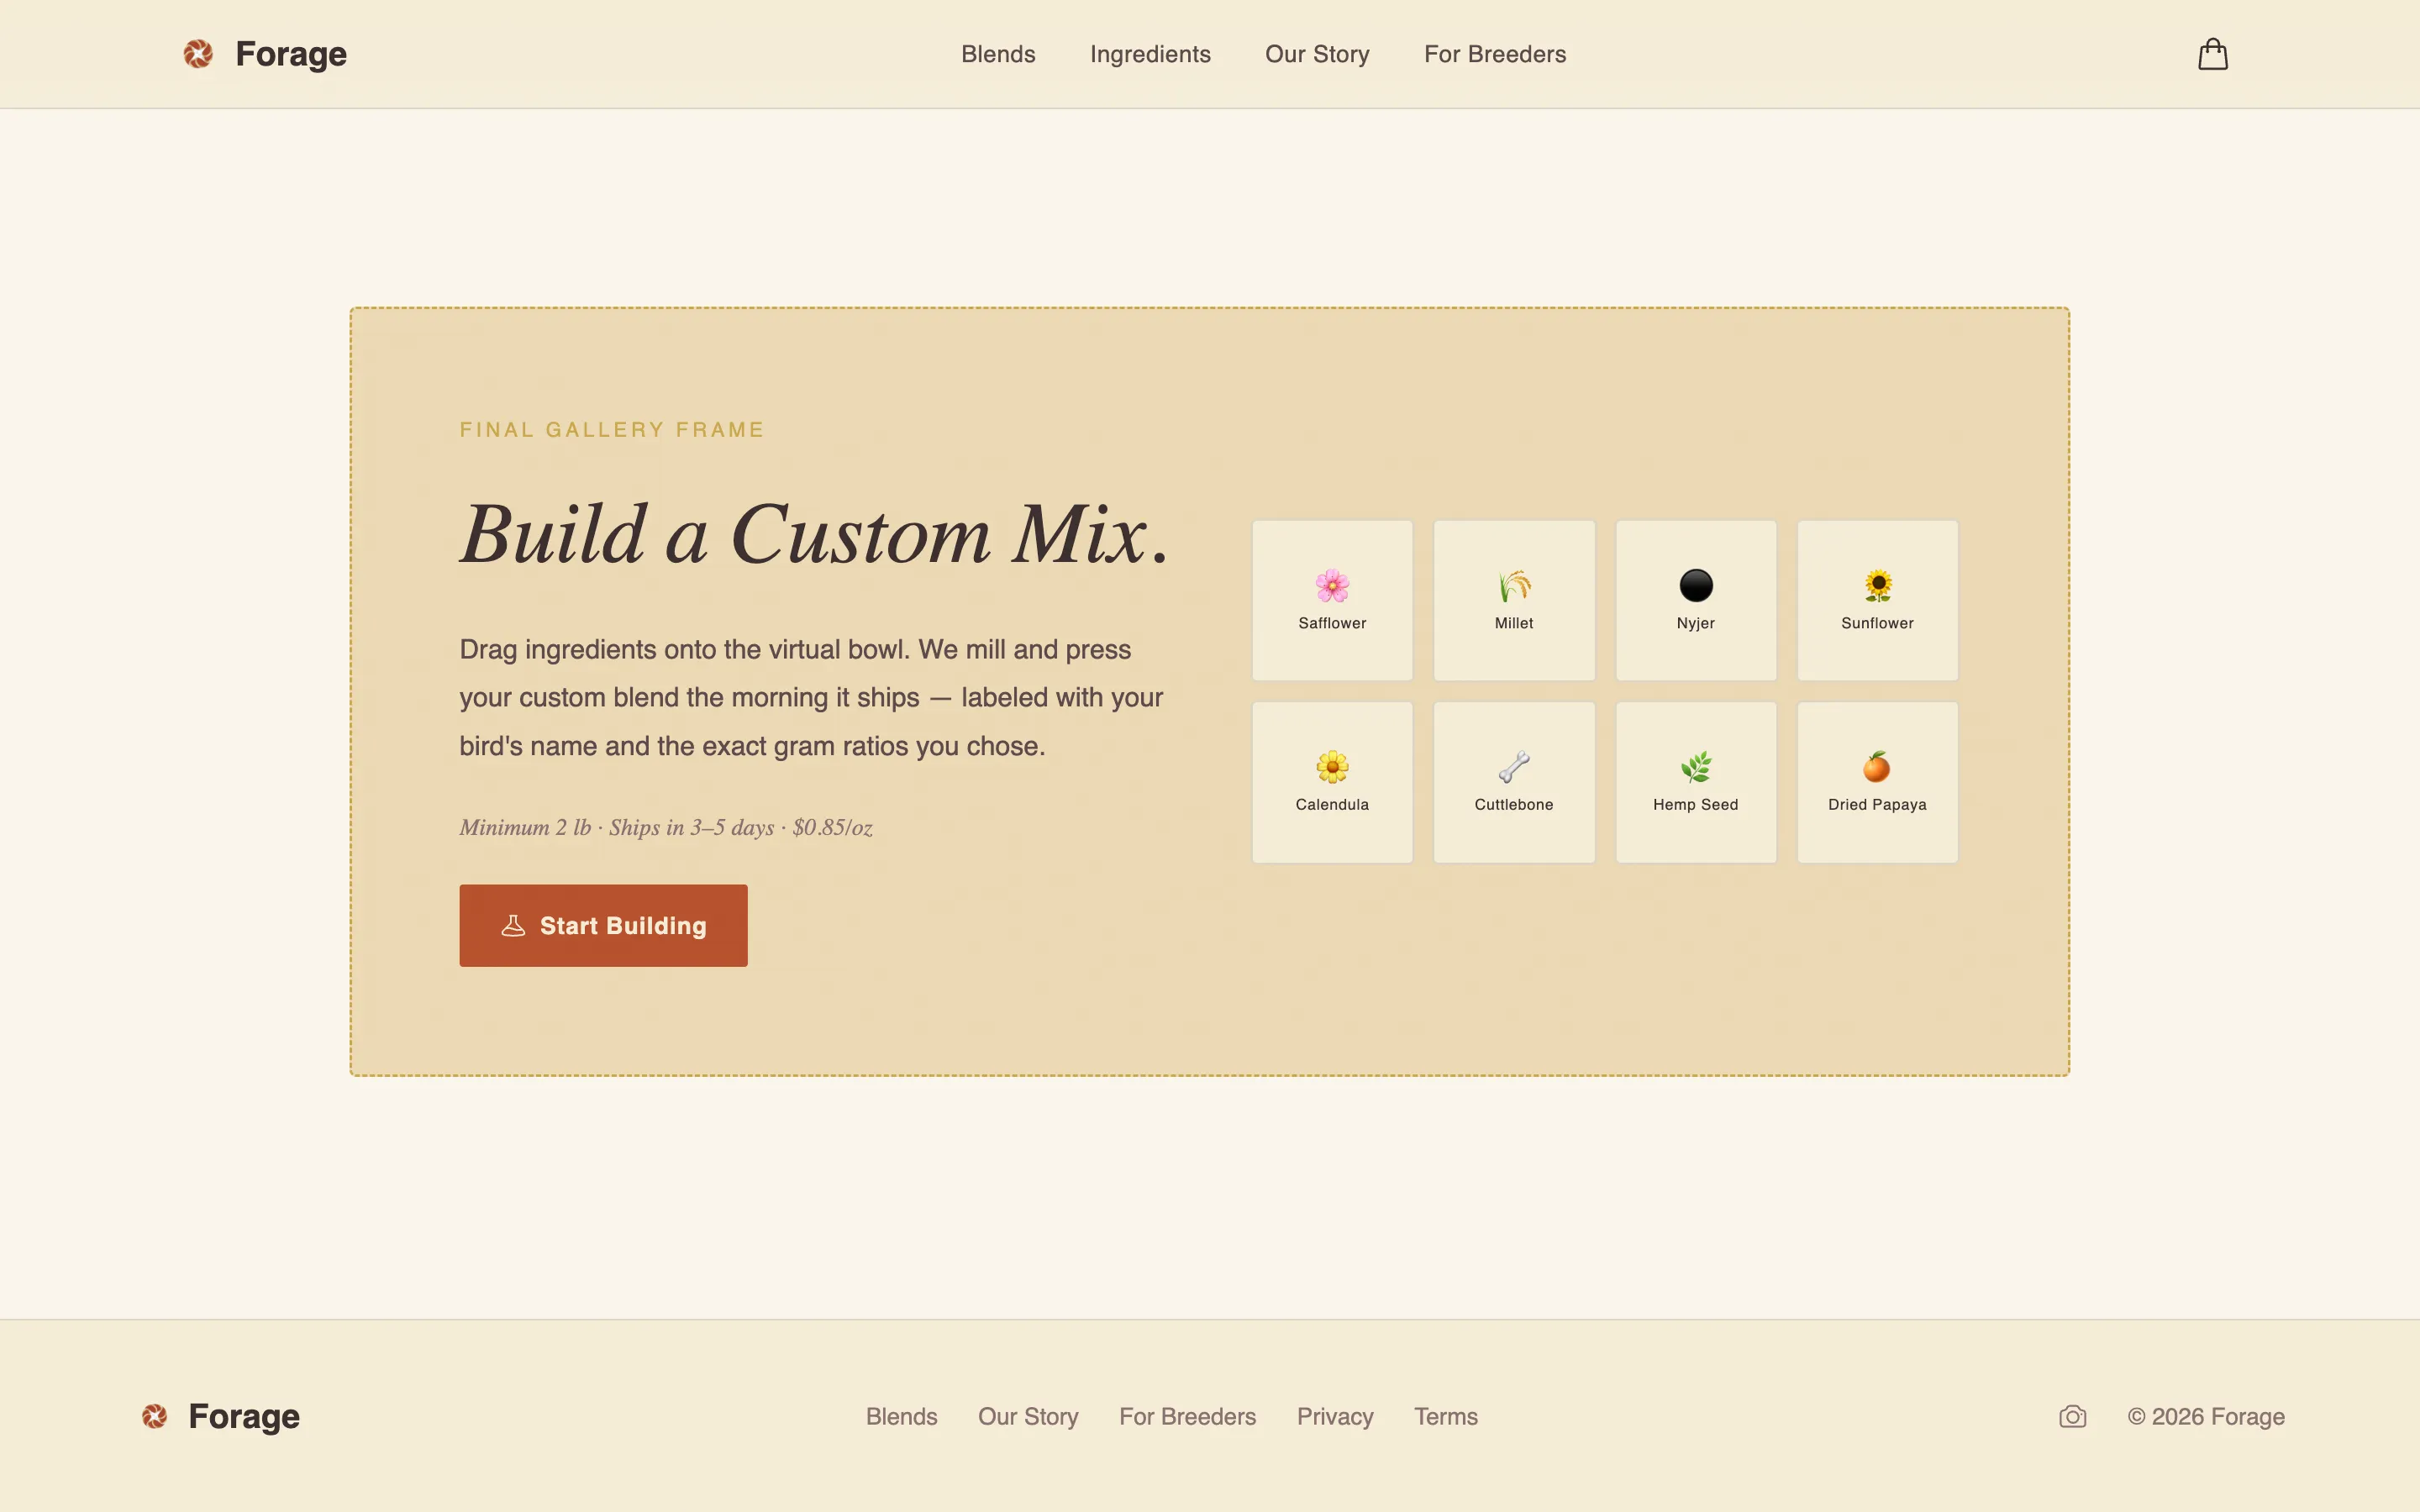The height and width of the screenshot is (1512, 2420).
Task: Click the Forage seed logo in header
Action: [x=198, y=54]
